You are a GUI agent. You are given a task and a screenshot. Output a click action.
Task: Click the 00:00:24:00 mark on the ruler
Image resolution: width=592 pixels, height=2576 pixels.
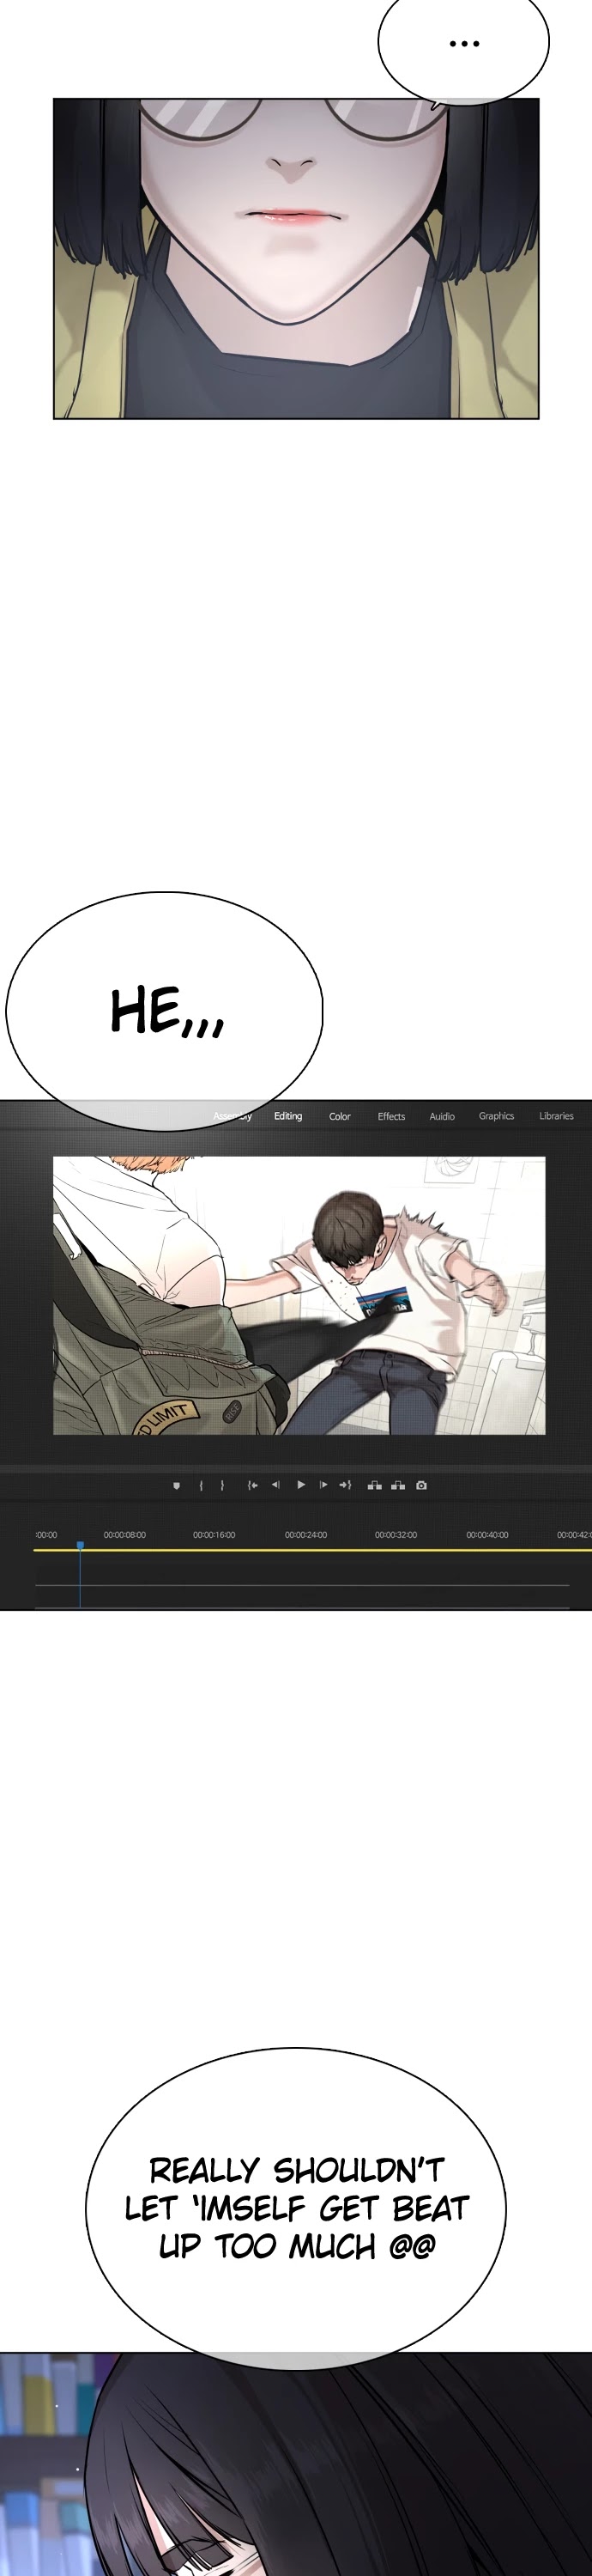click(306, 1534)
